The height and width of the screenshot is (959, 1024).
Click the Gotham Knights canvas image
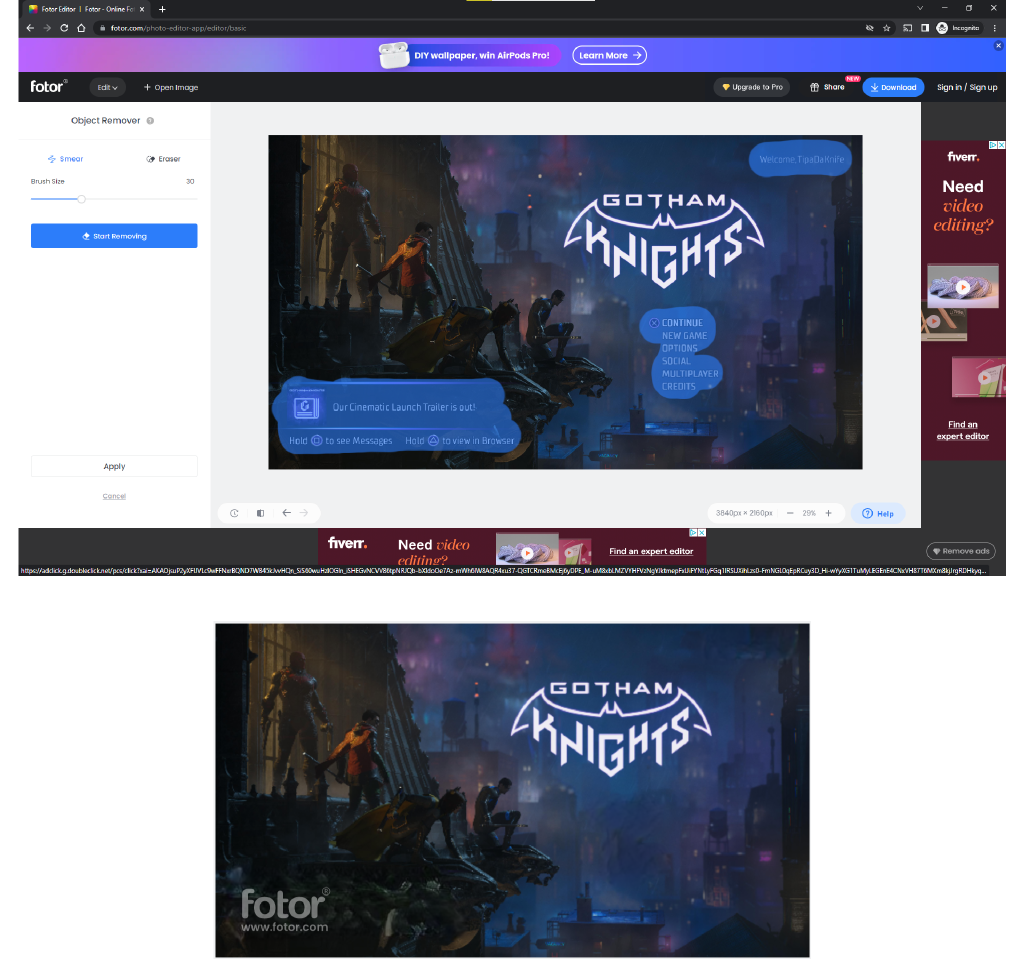click(565, 302)
